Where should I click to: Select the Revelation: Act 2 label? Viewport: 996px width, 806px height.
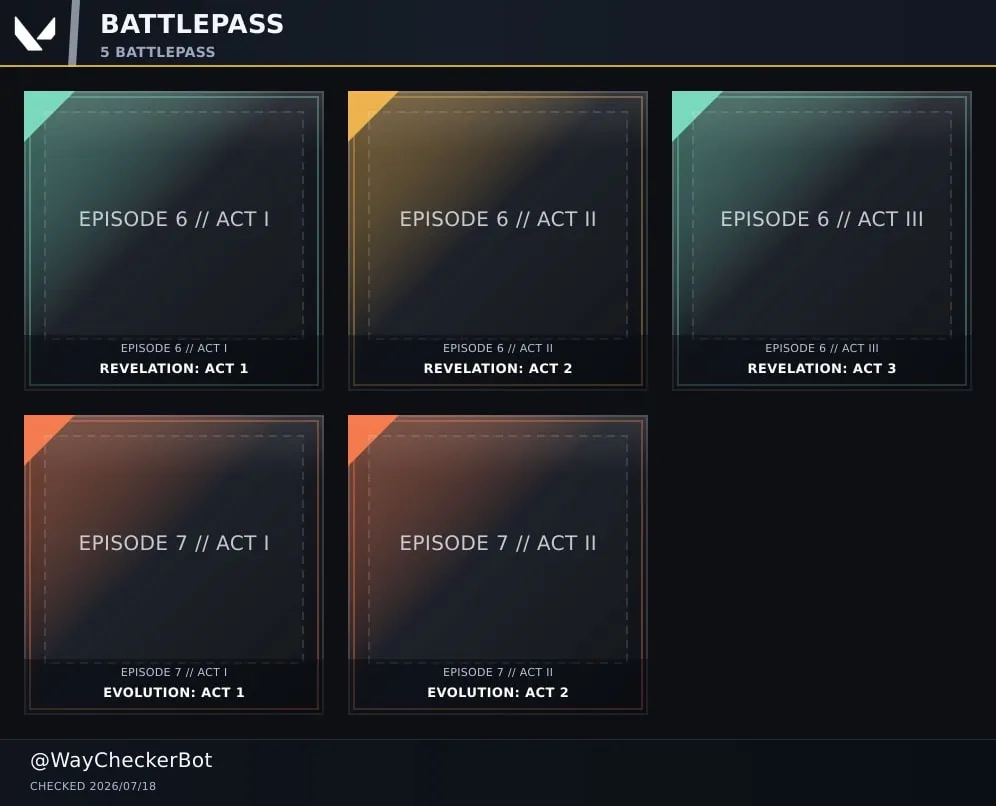[497, 368]
